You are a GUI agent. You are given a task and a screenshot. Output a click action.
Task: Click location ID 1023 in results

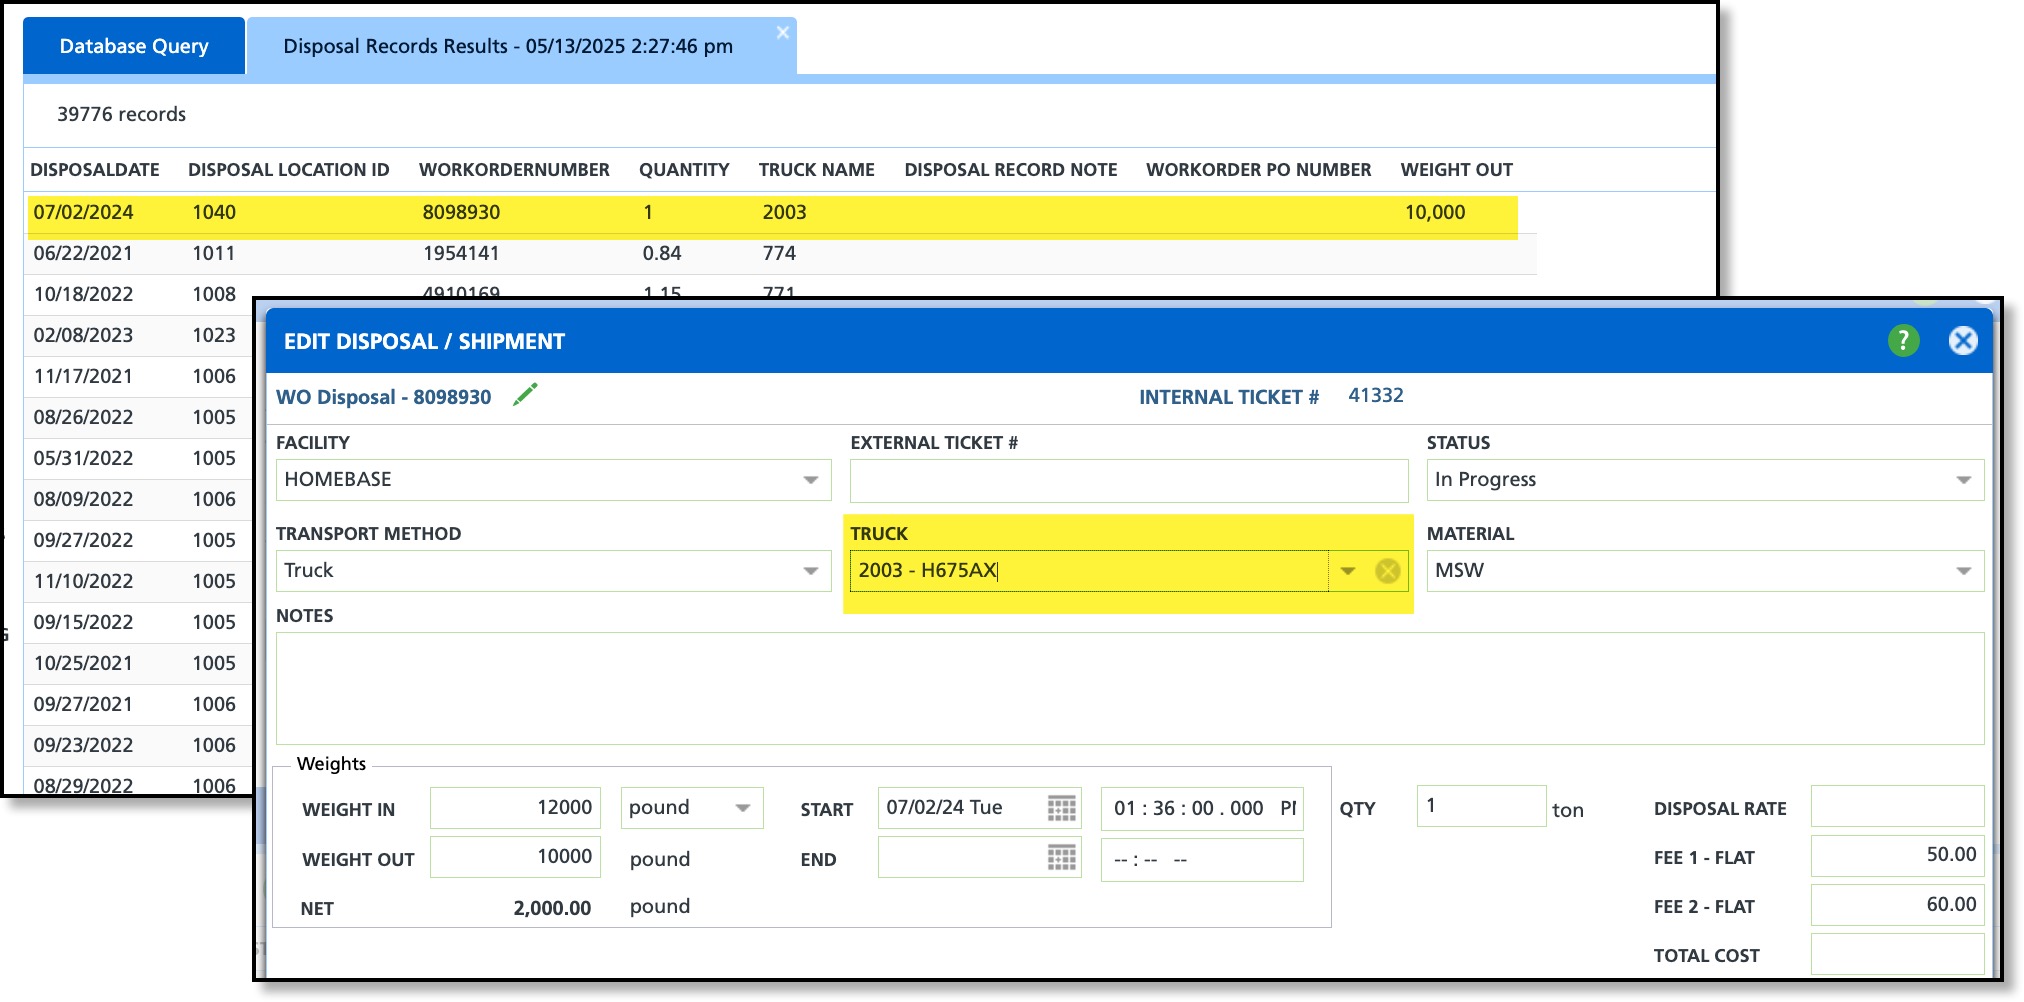214,335
